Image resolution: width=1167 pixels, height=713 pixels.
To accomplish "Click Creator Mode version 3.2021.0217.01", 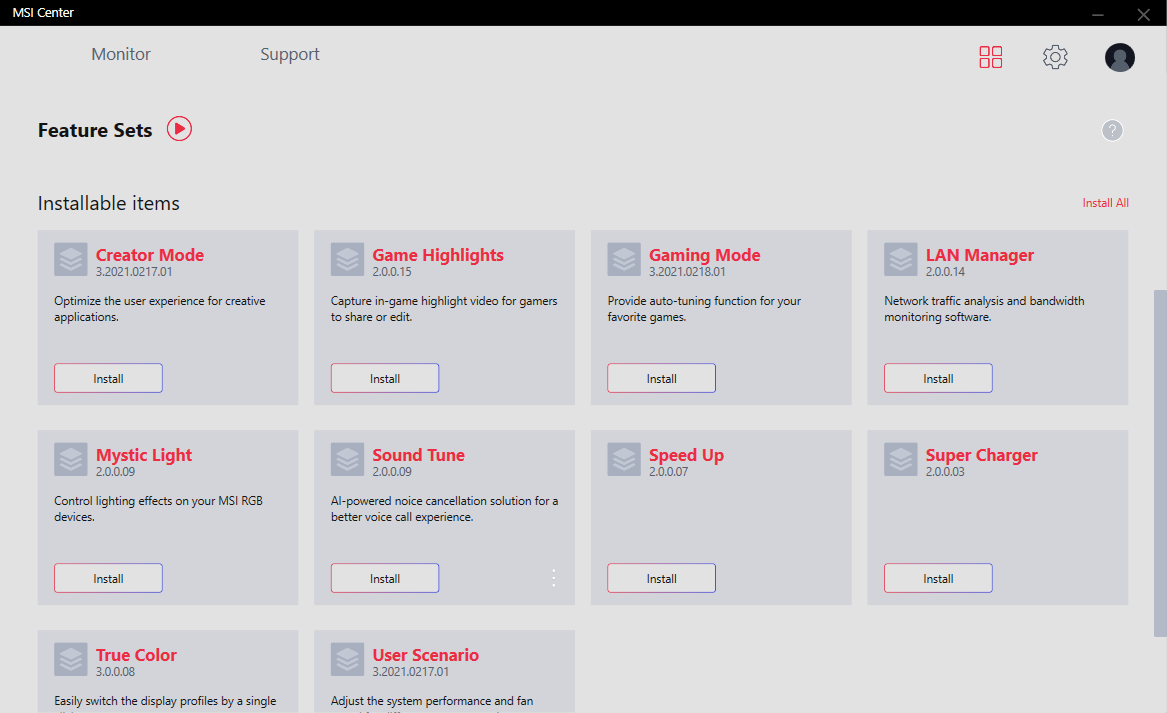I will [134, 272].
